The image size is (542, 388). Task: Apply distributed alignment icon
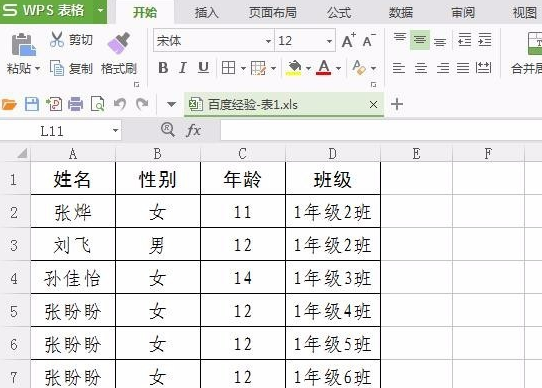pos(483,68)
